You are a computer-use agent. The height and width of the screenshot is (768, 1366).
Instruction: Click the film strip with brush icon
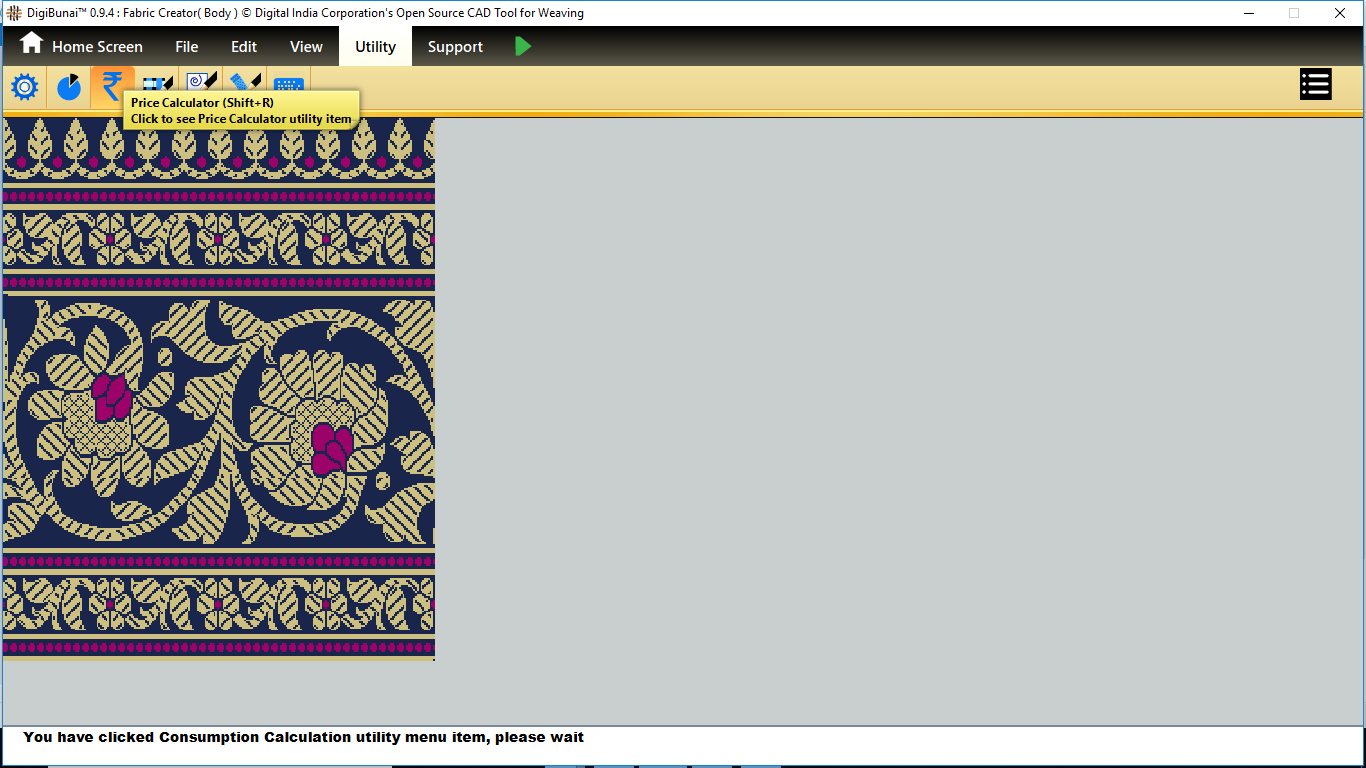point(157,82)
